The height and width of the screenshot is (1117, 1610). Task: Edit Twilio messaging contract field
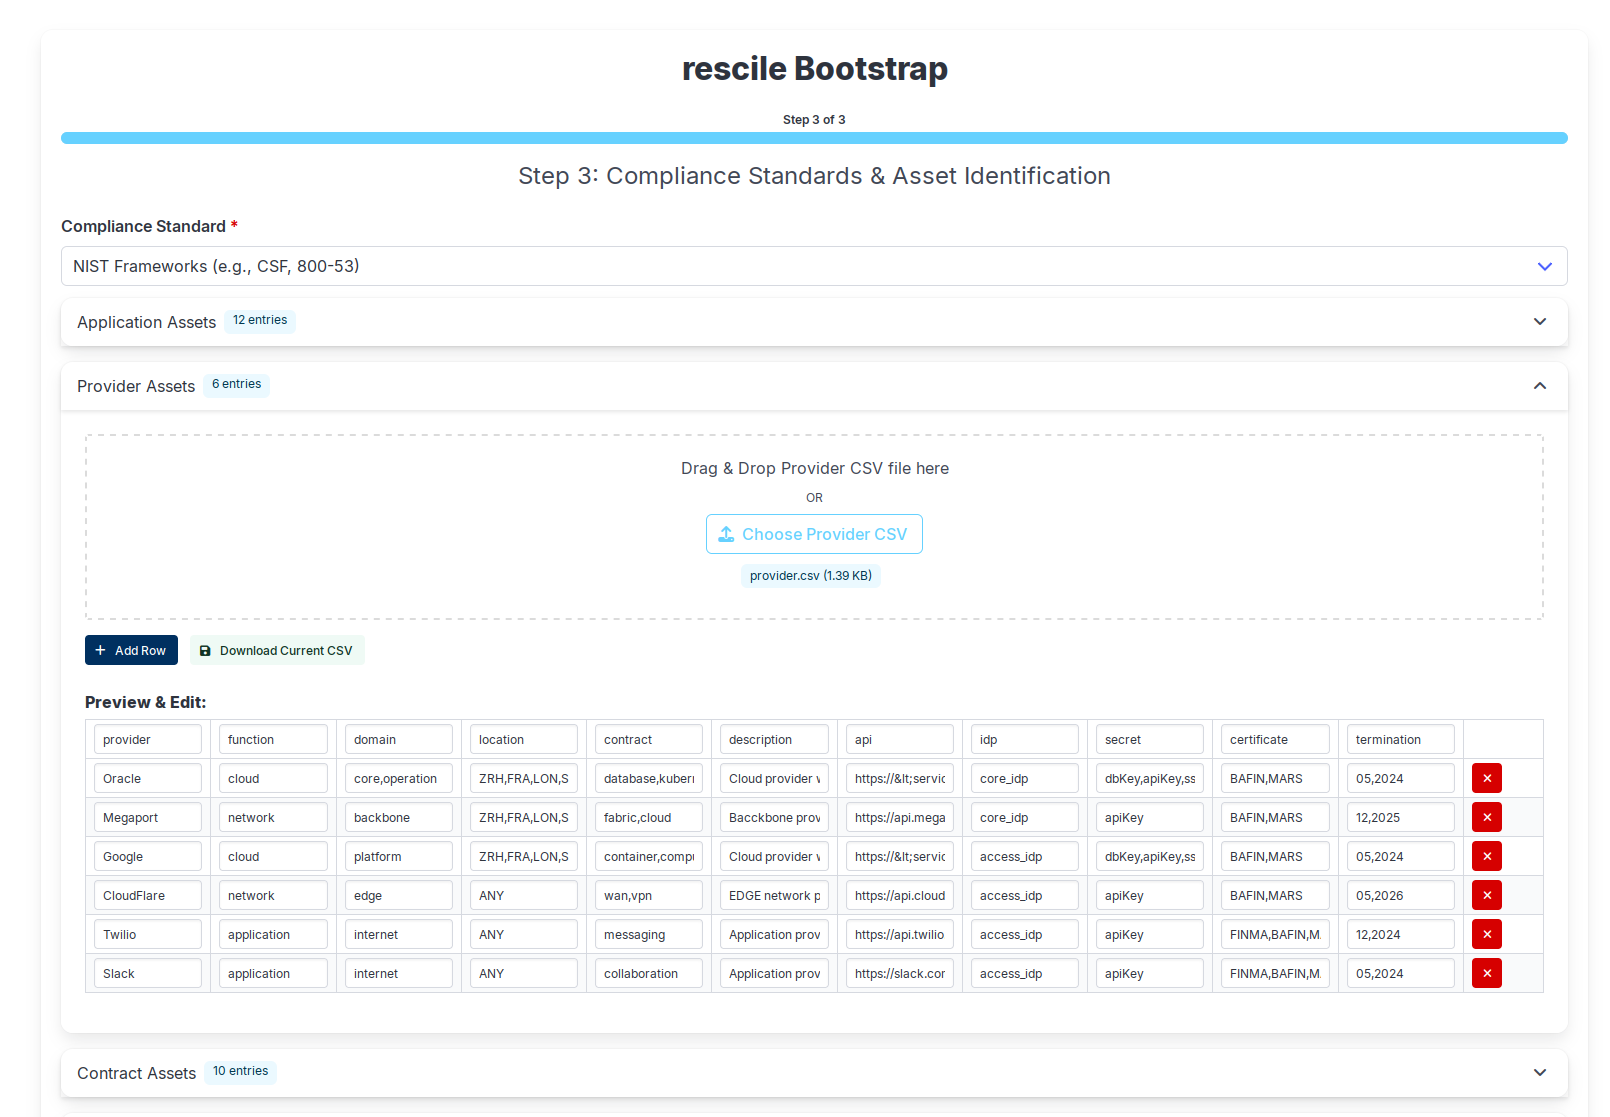[648, 934]
